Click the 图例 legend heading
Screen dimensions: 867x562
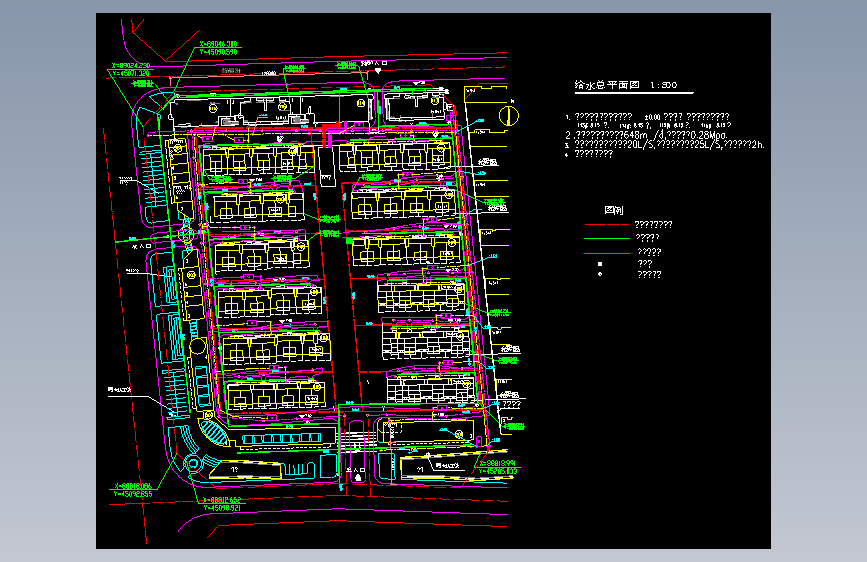tap(614, 210)
